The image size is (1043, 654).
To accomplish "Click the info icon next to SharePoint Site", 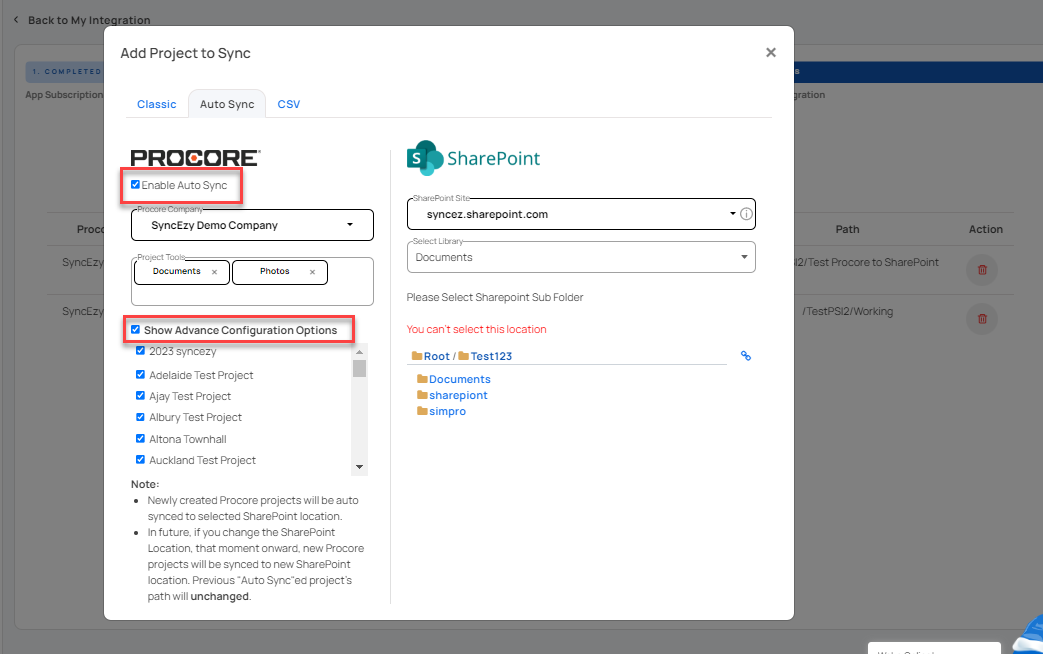I will [x=746, y=214].
